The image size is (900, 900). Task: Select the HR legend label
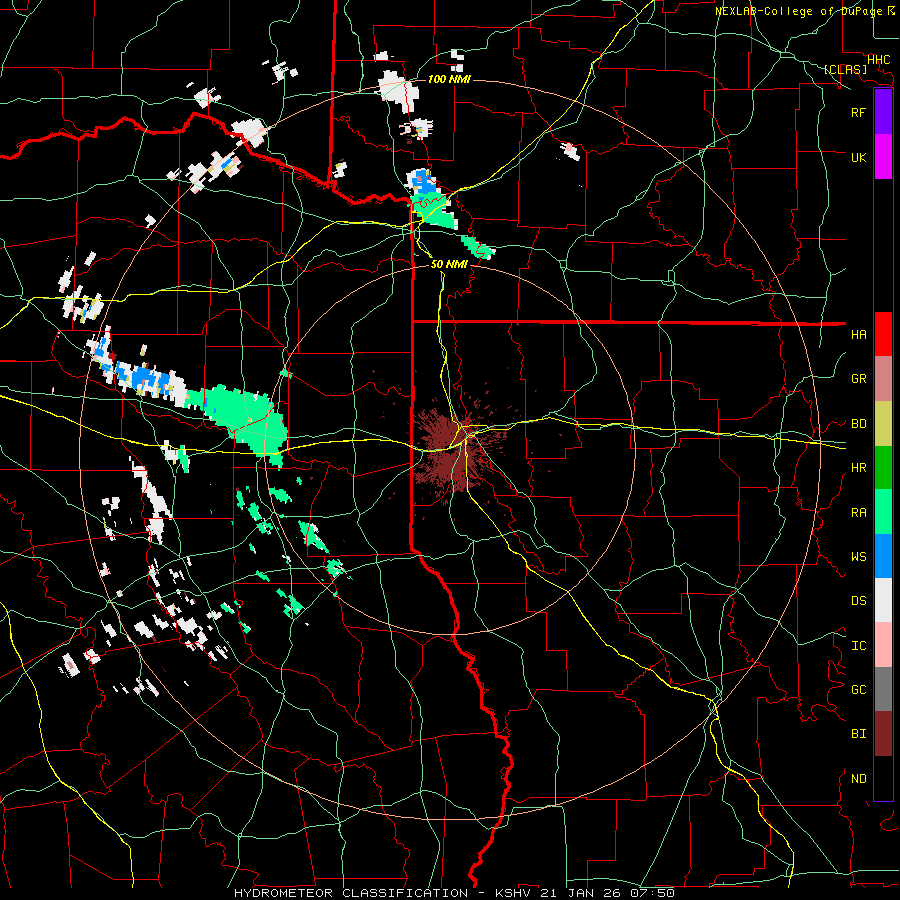tap(858, 468)
